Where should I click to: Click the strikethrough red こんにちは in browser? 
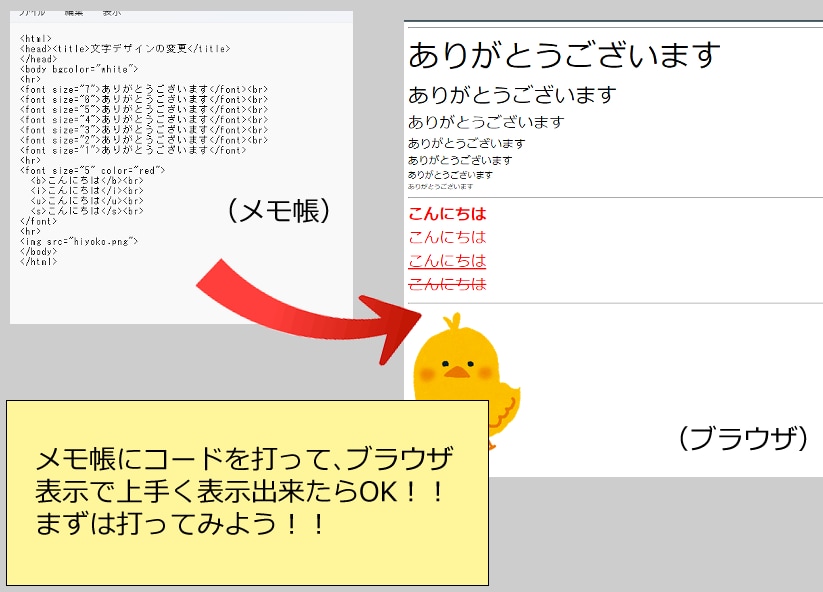click(x=447, y=284)
